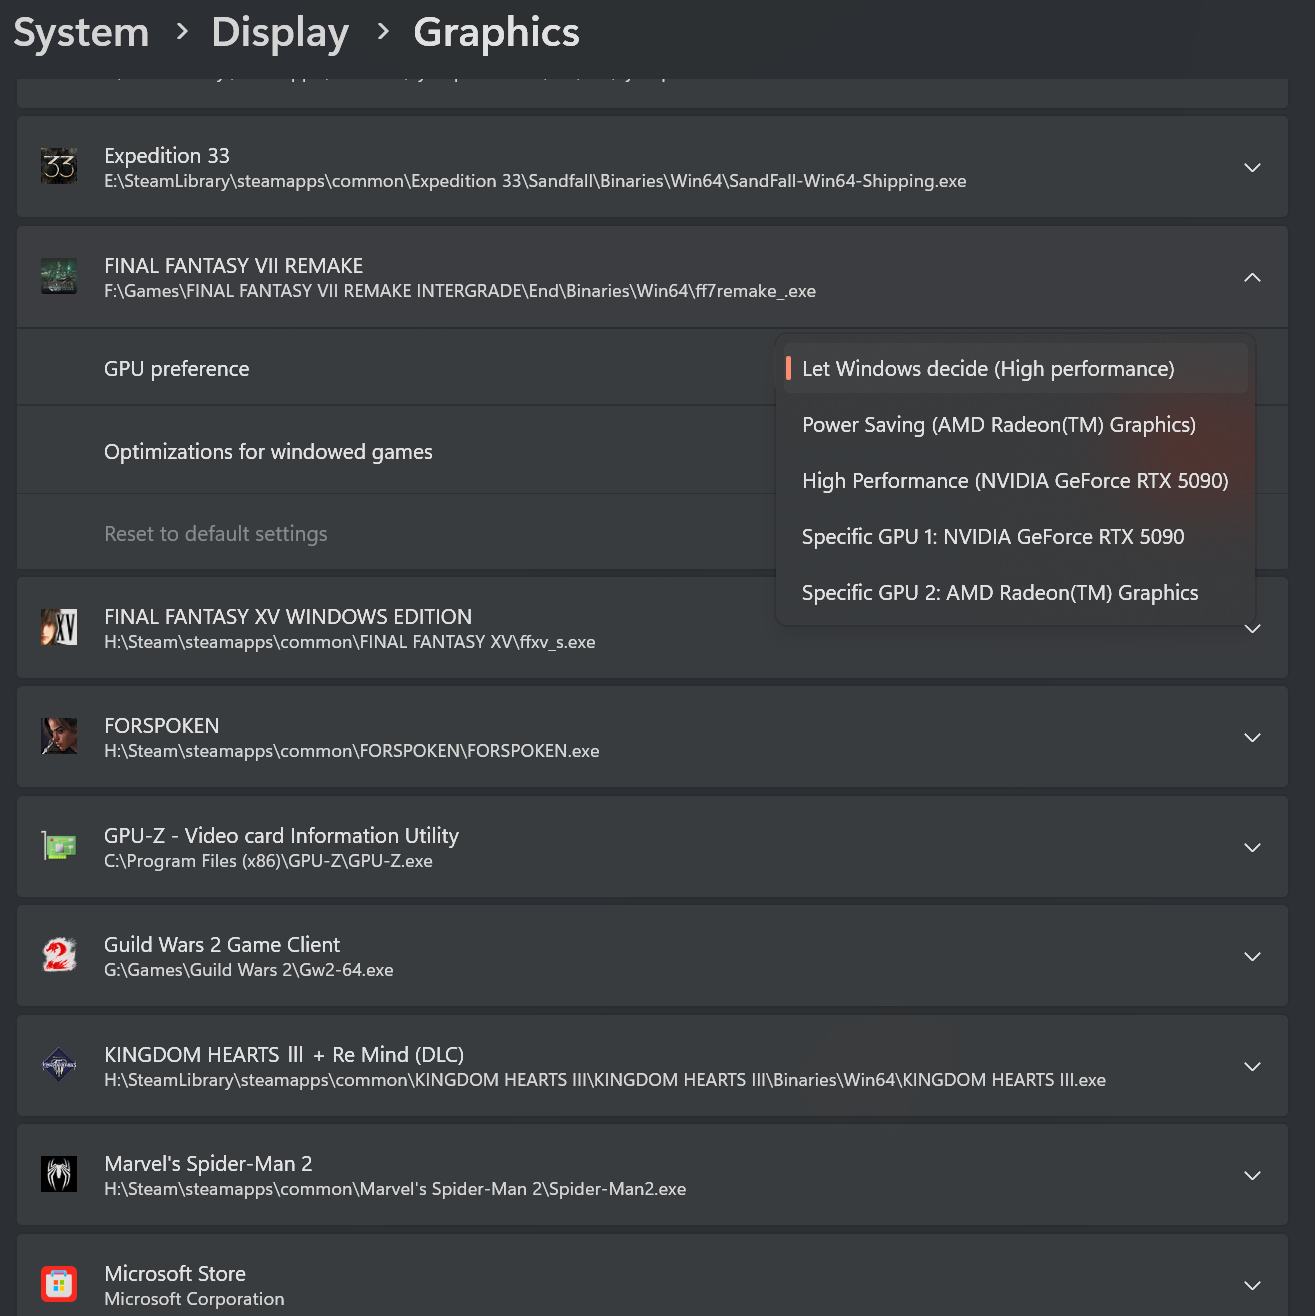Expand the FINAL FANTASY XV WINDOWS EDITION entry
The width and height of the screenshot is (1315, 1316).
point(1252,628)
